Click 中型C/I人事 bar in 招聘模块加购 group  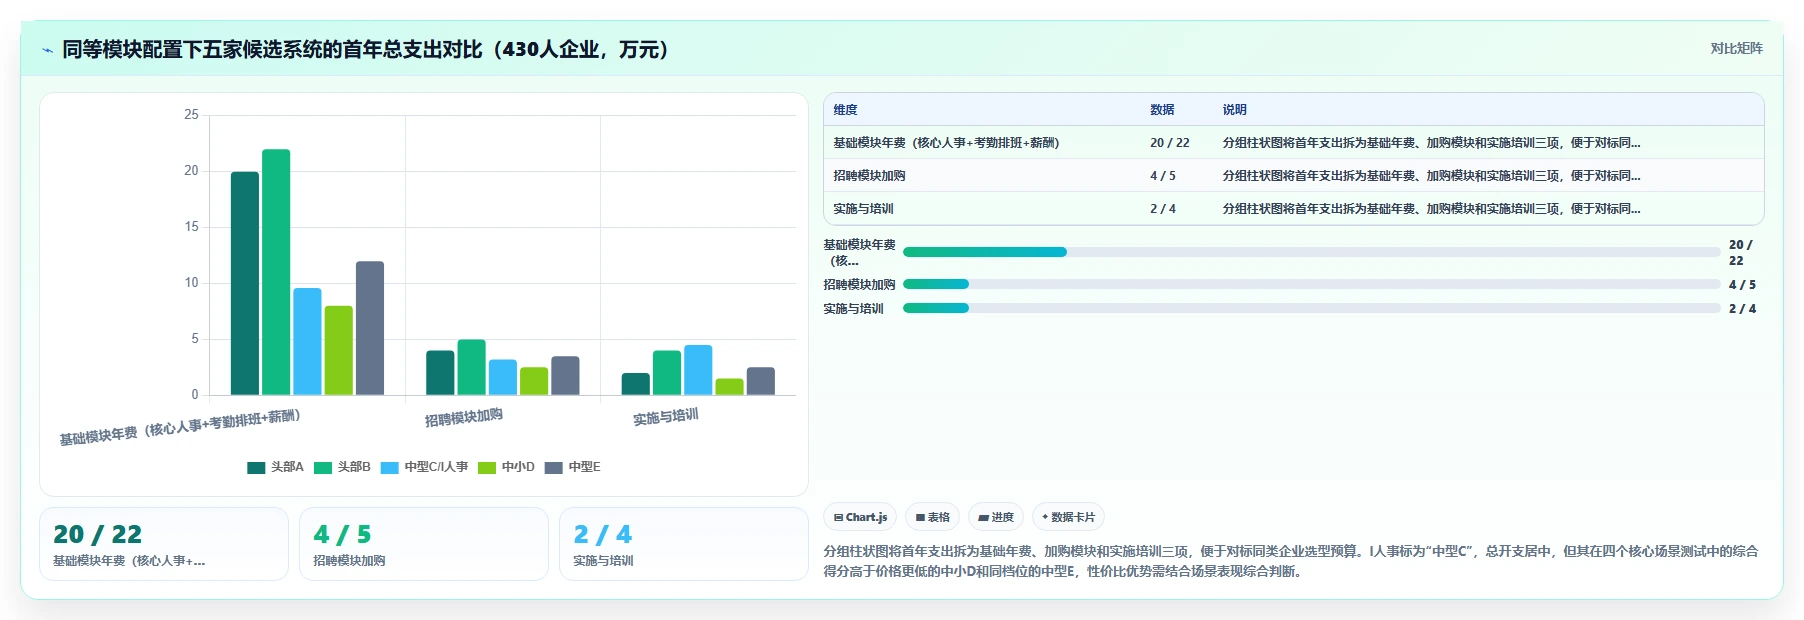point(503,377)
